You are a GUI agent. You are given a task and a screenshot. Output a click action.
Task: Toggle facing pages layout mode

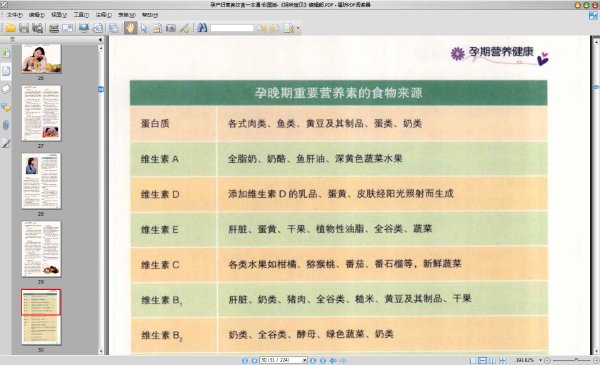click(492, 360)
